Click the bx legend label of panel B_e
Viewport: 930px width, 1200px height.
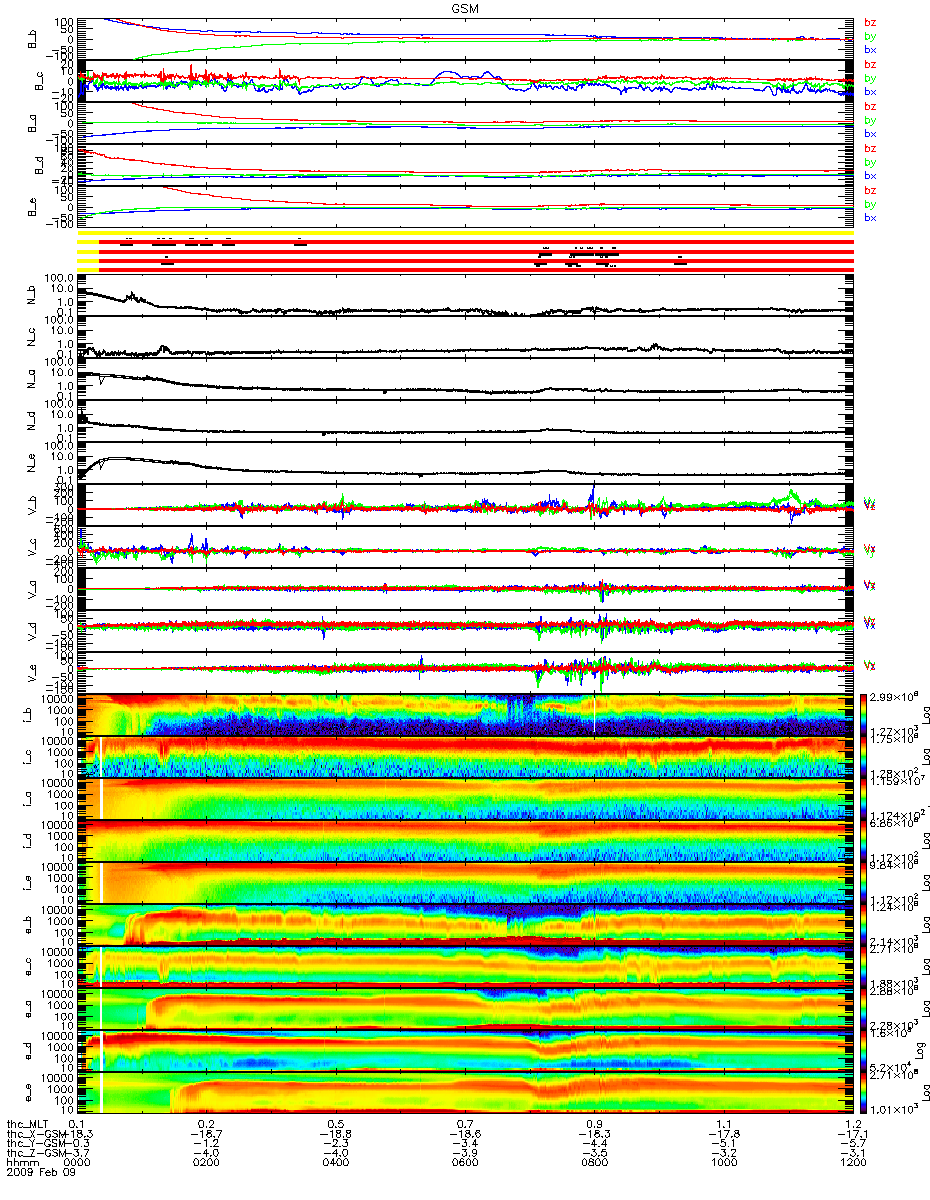tap(870, 217)
